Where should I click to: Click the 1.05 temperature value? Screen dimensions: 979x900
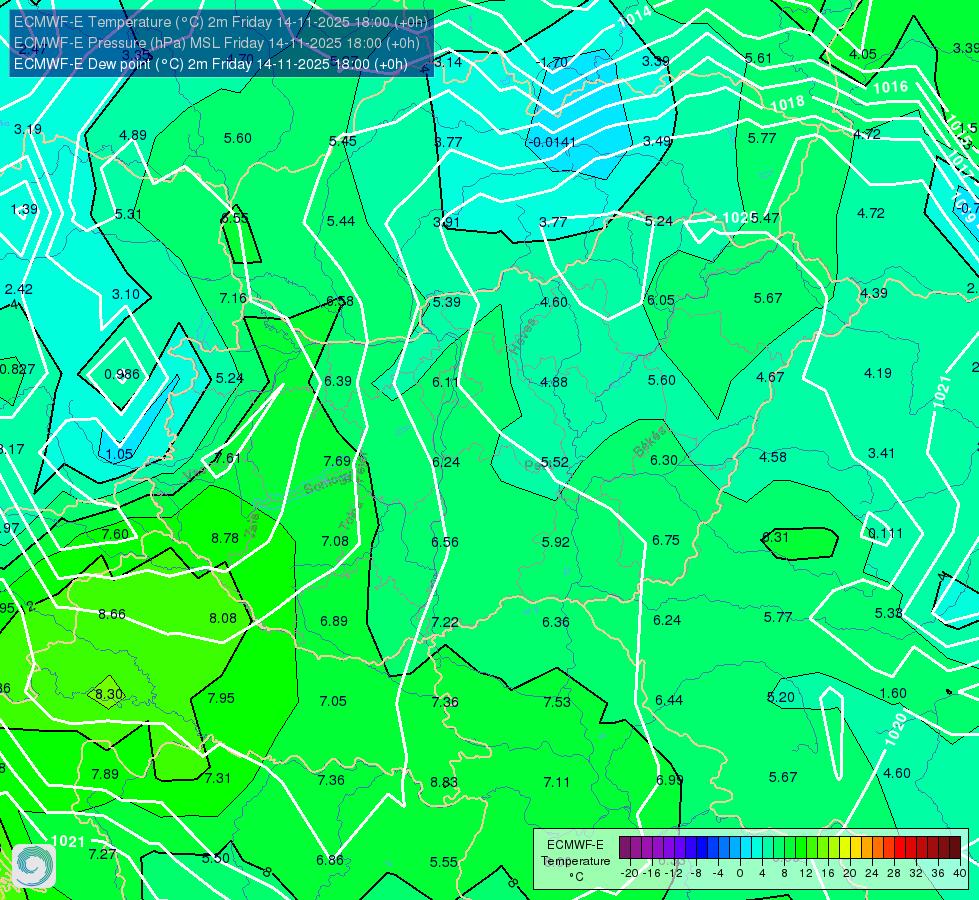119,454
